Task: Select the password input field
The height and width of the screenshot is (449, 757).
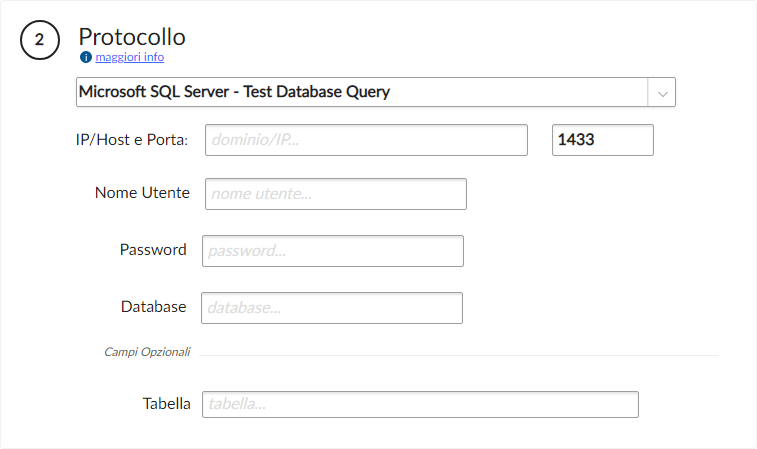Action: 332,251
